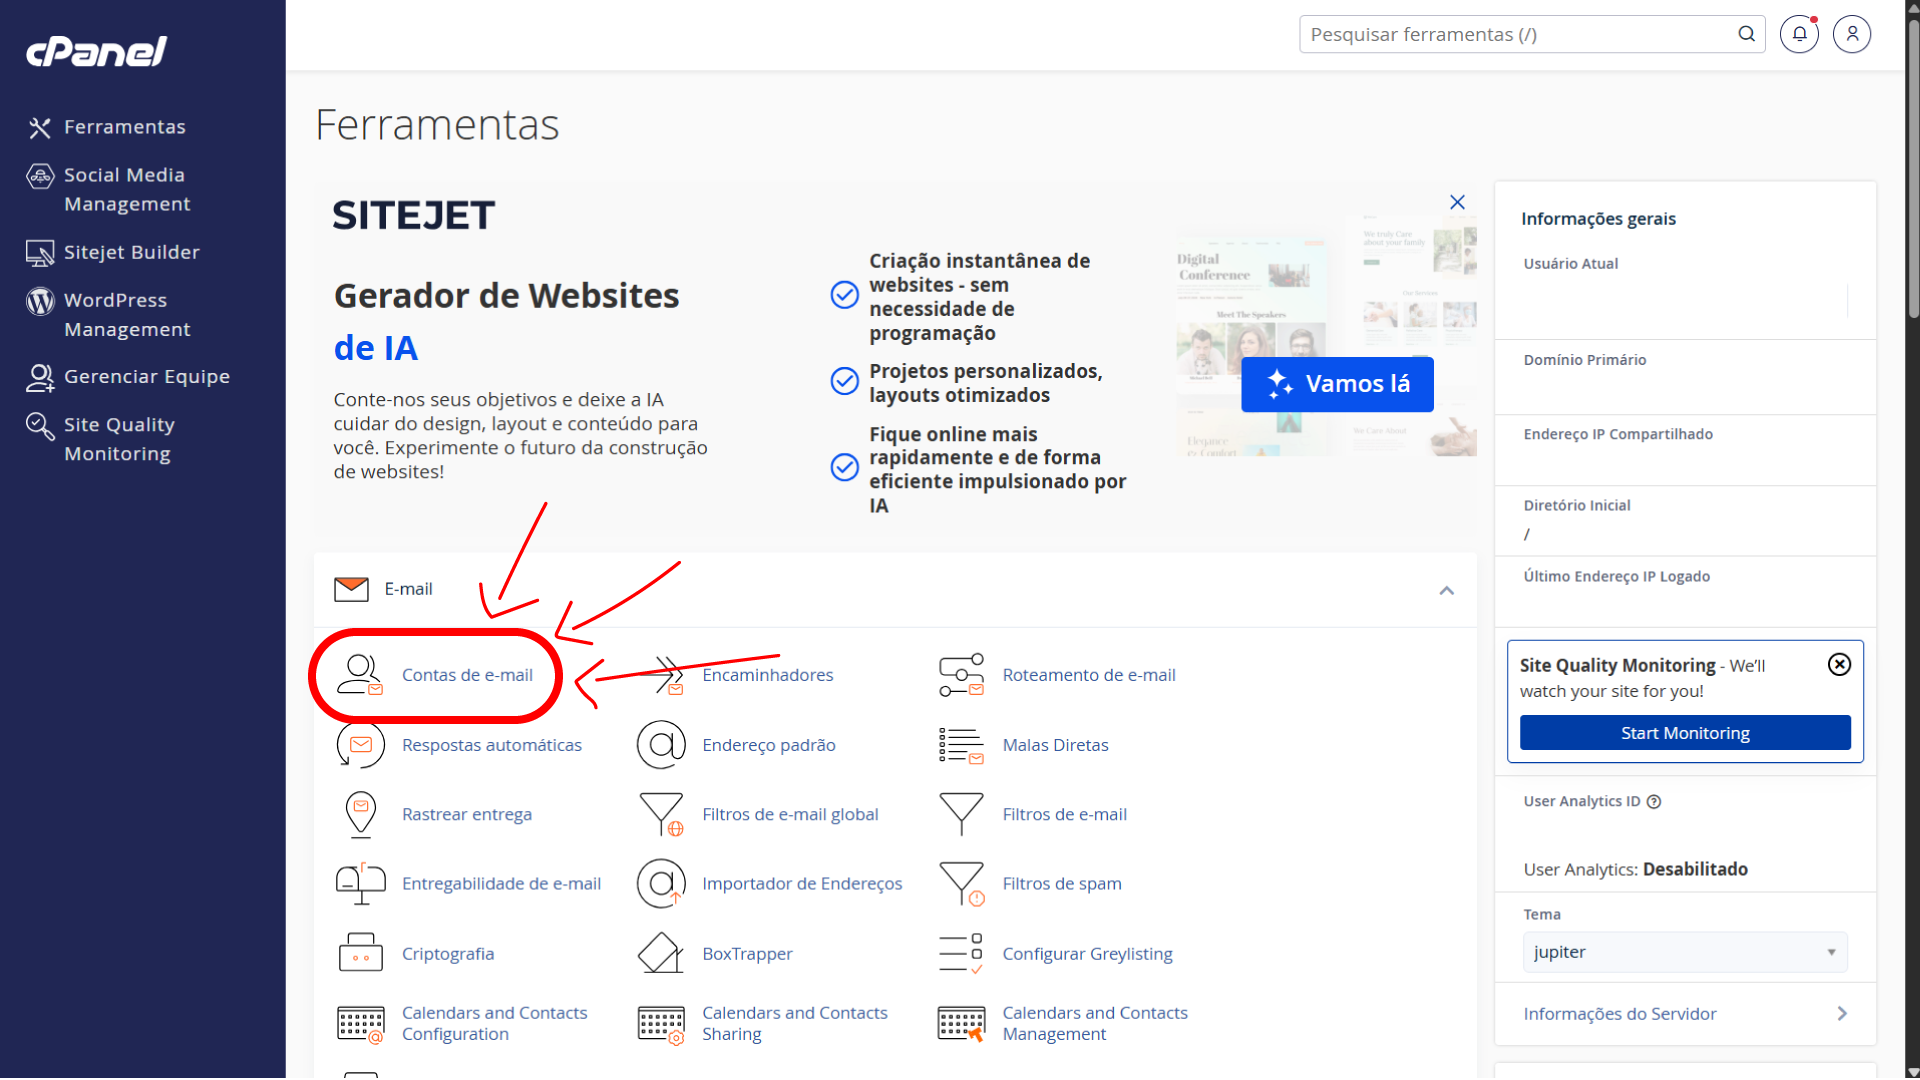Collapse the E-mail section chevron

pyautogui.click(x=1446, y=590)
